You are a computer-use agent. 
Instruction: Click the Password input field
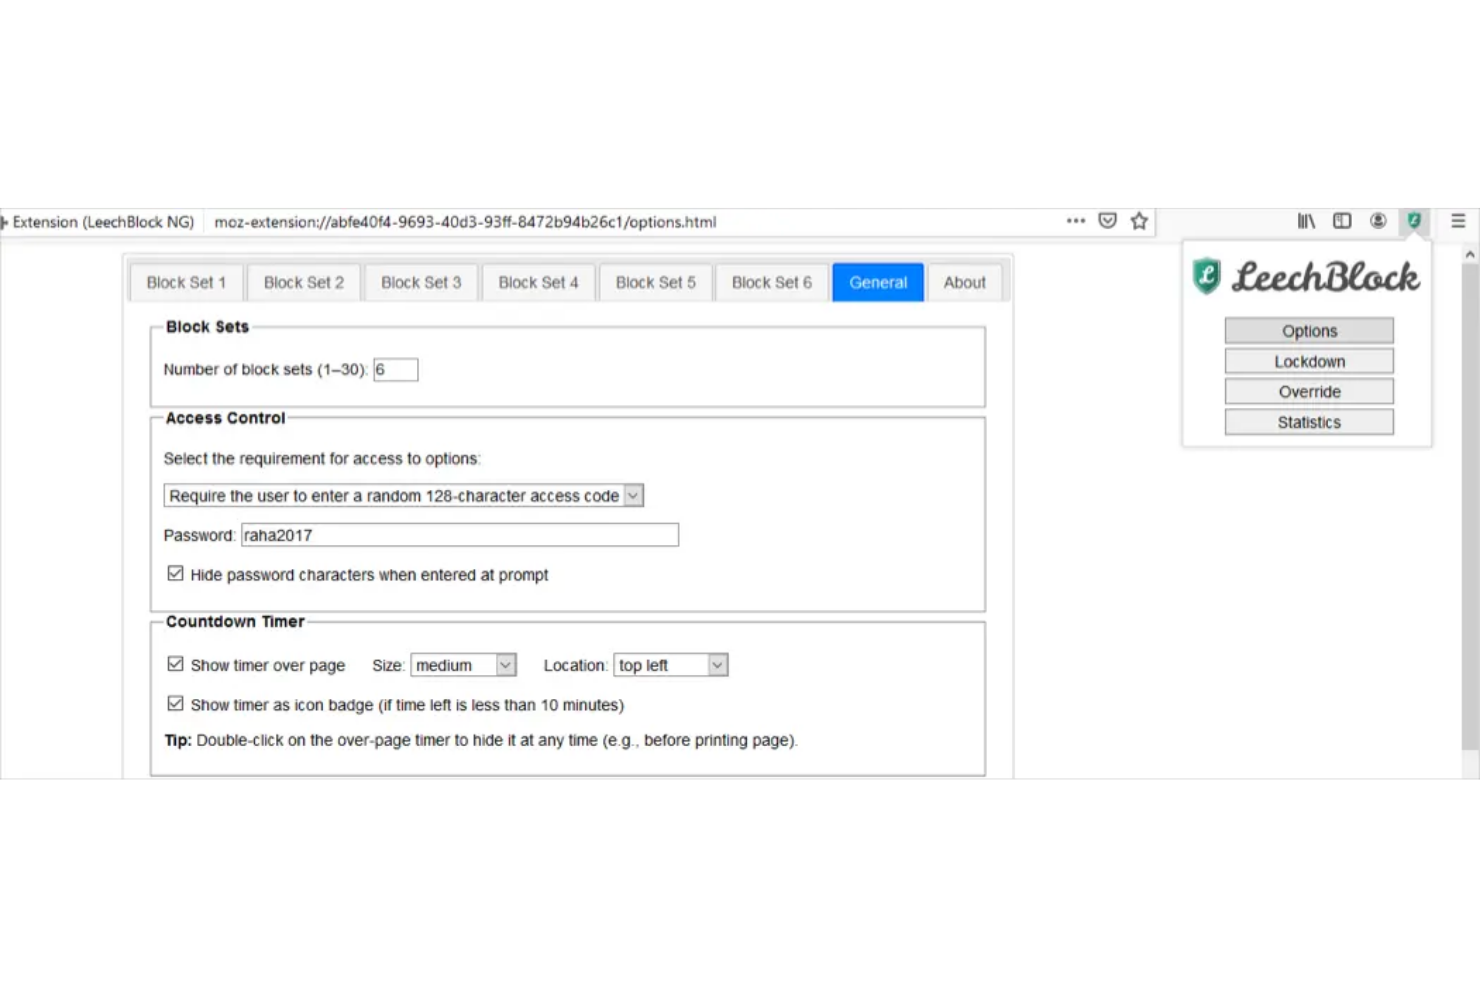(x=460, y=536)
